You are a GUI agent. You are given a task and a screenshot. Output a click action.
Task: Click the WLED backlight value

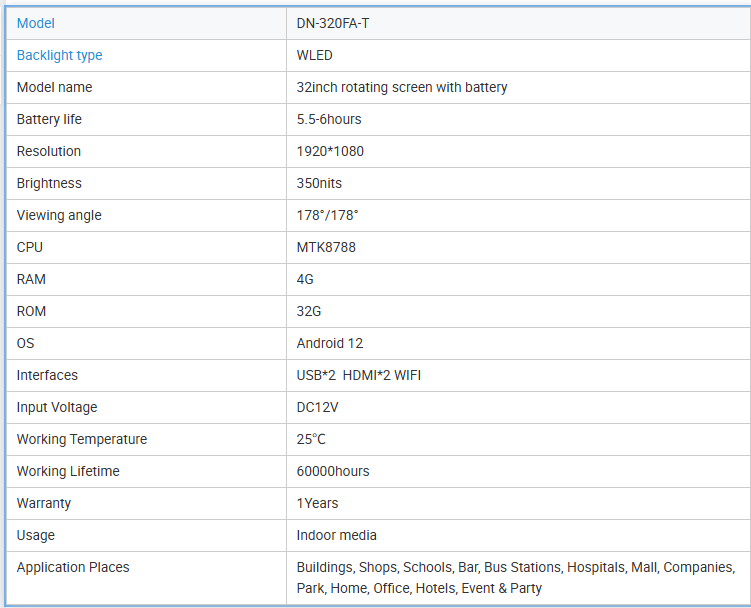[315, 55]
